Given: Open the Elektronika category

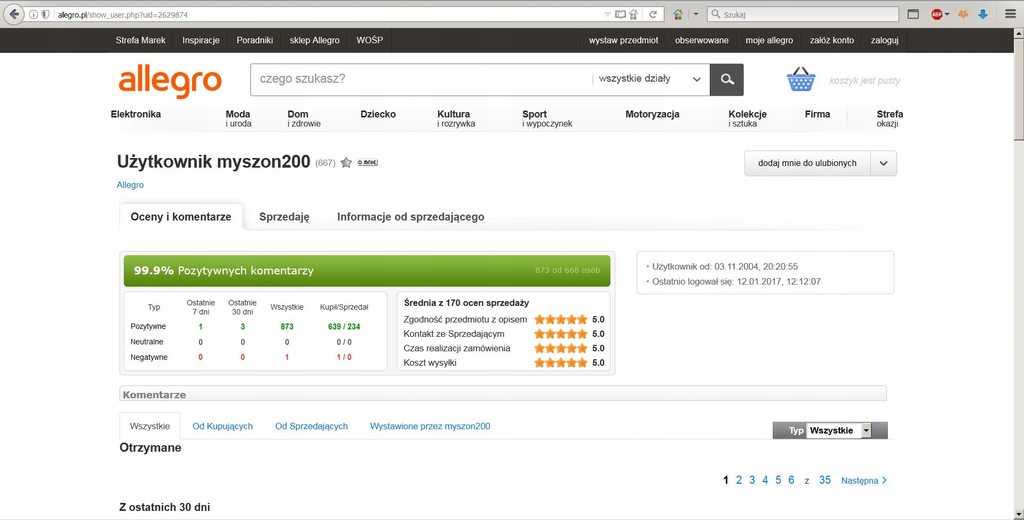Looking at the screenshot, I should 136,114.
